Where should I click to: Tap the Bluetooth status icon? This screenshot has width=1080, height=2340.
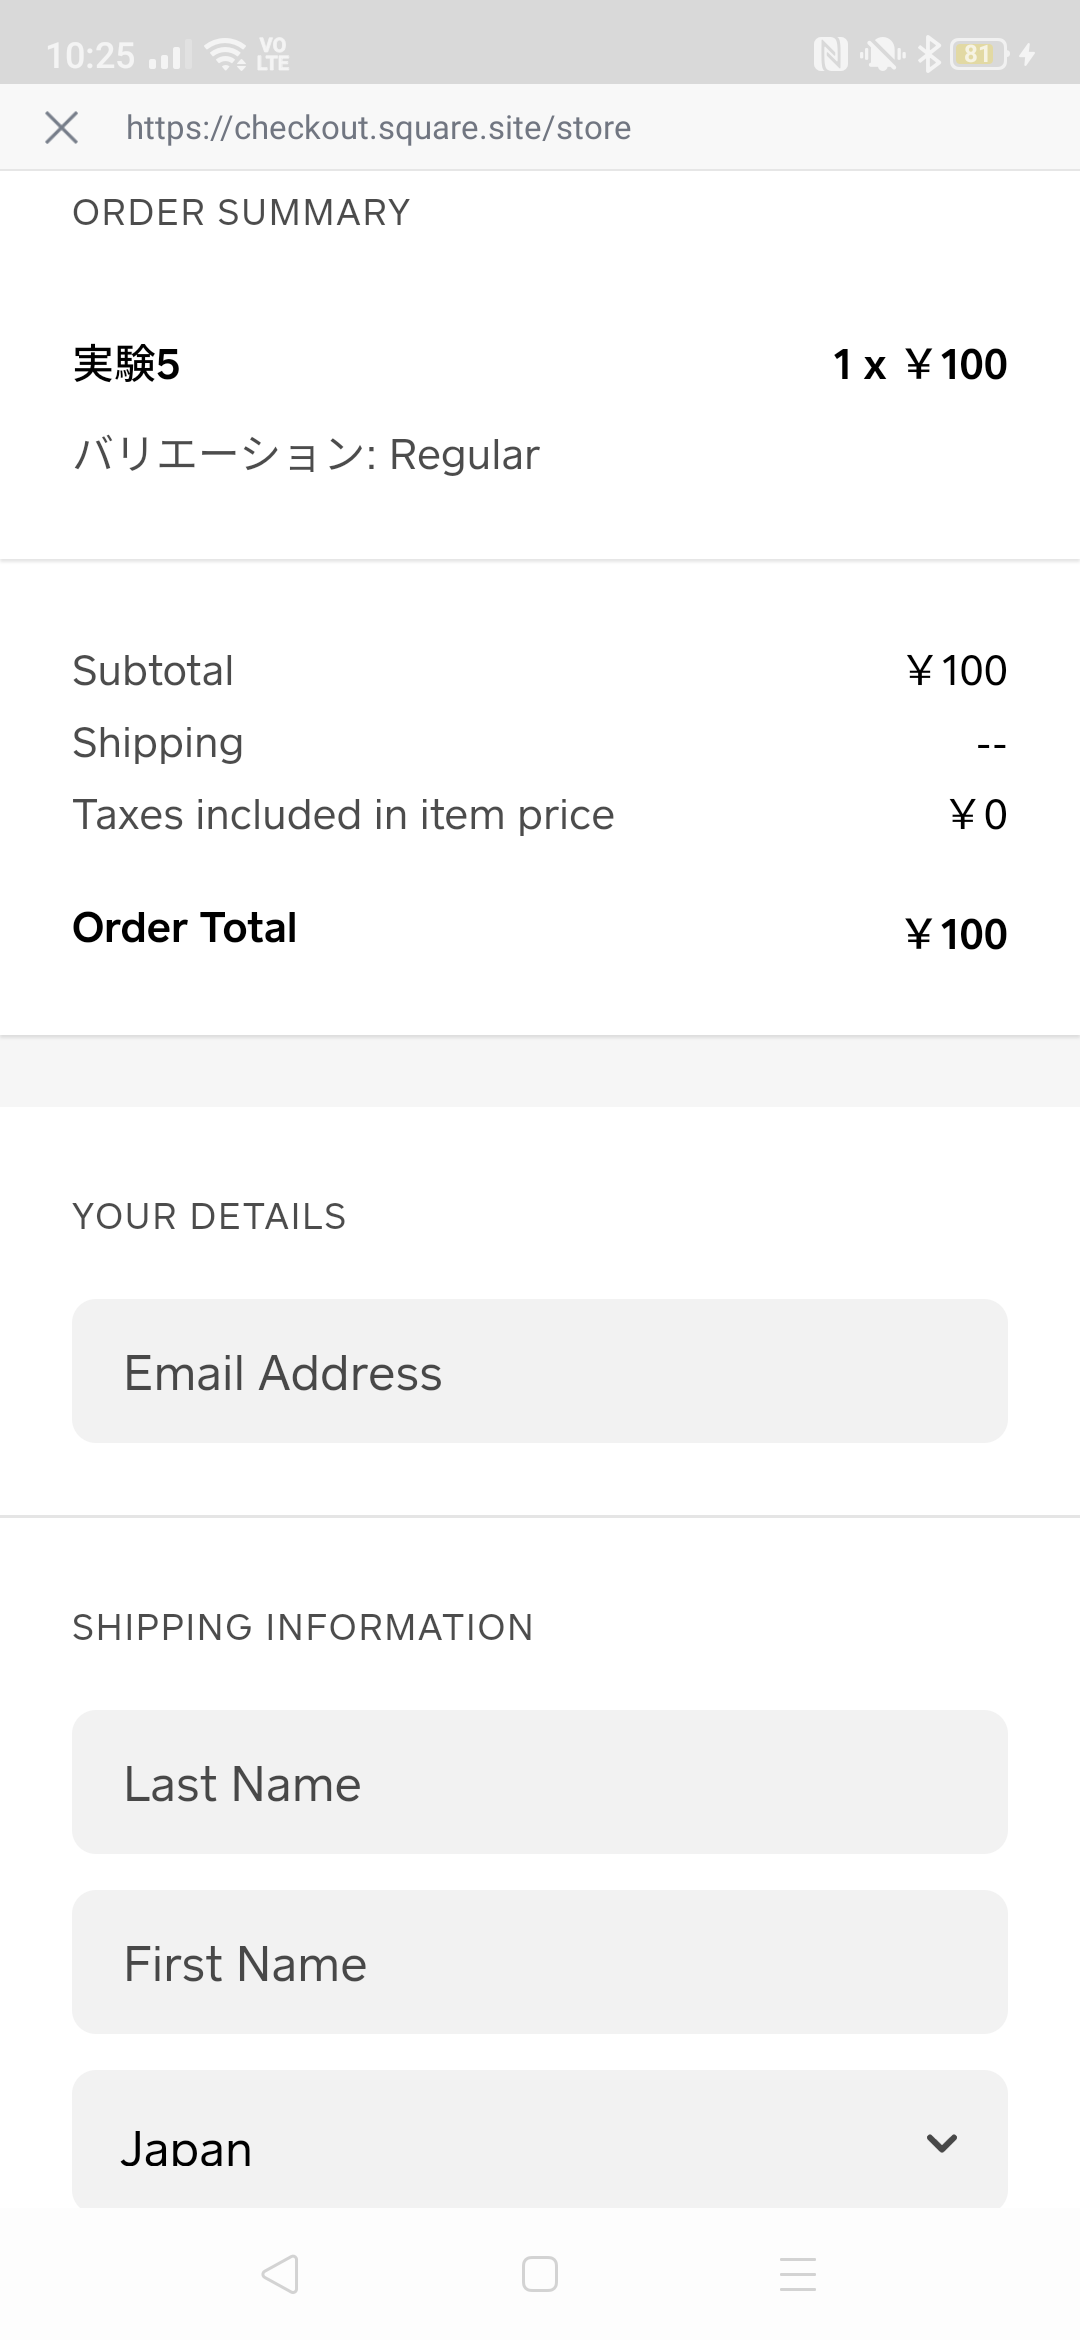930,54
